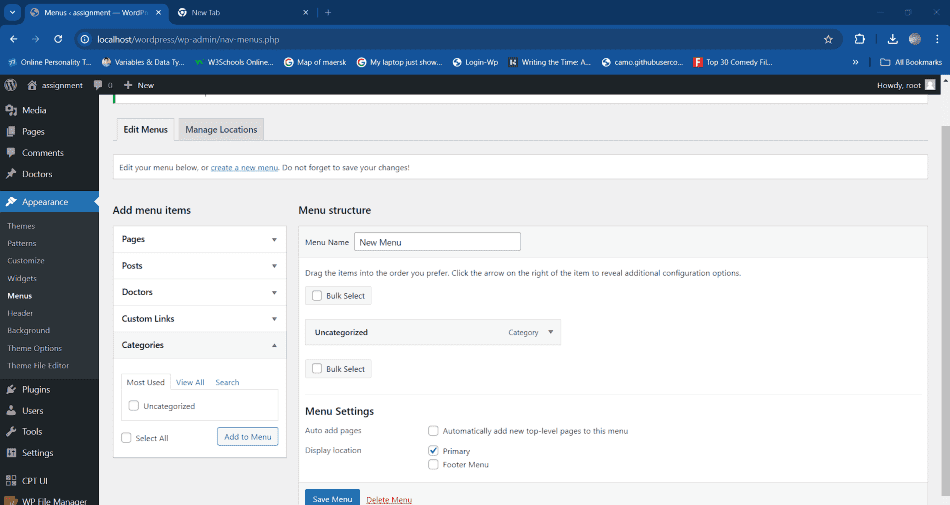Tick the lower Bulk Select checkbox
Image resolution: width=950 pixels, height=505 pixels.
pos(317,368)
